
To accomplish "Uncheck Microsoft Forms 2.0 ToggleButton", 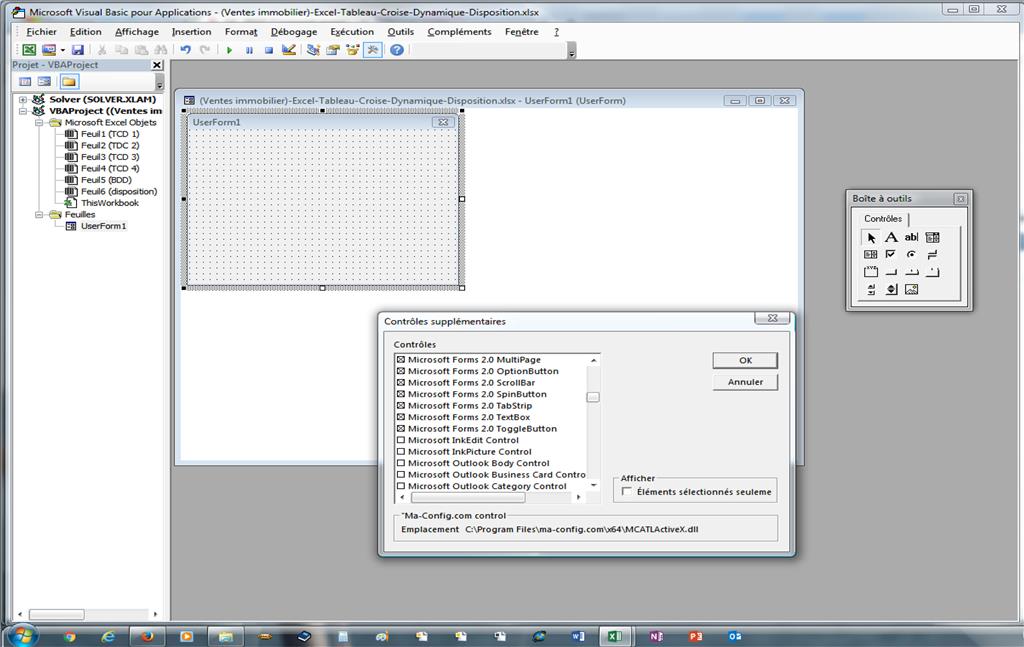I will coord(401,429).
